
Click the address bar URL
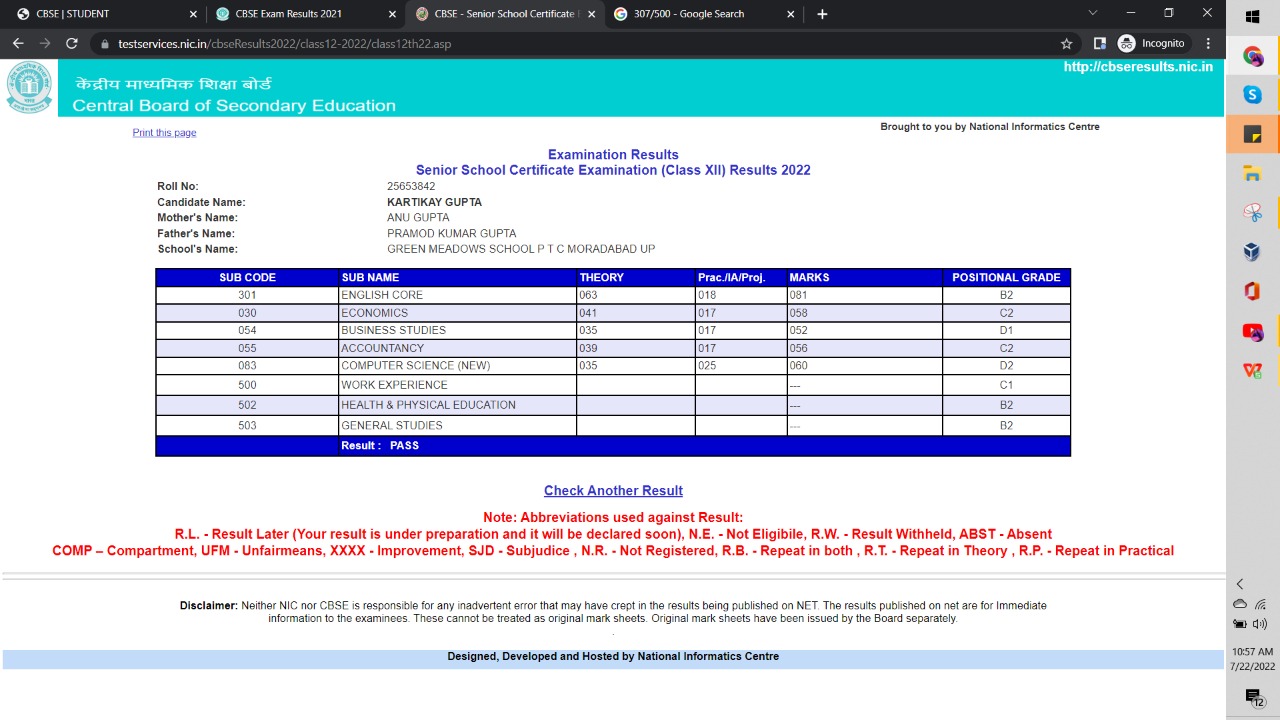pos(285,44)
